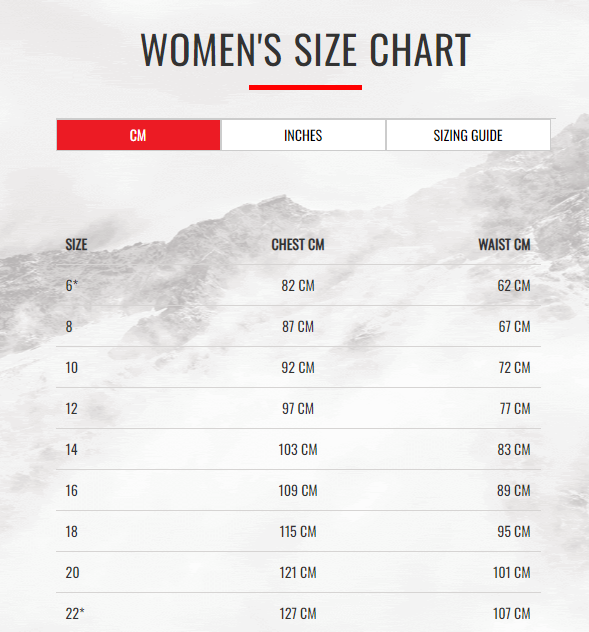Click the 127 CM chest value
The height and width of the screenshot is (632, 589).
tap(298, 613)
